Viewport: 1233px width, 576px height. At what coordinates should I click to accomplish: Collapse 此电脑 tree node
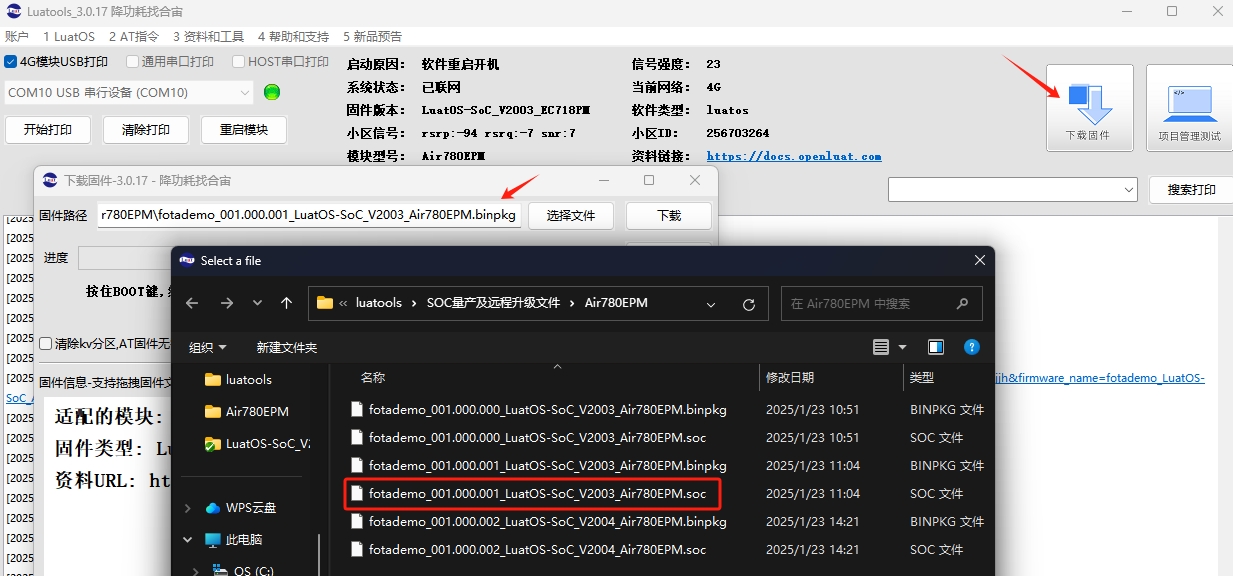tap(187, 540)
